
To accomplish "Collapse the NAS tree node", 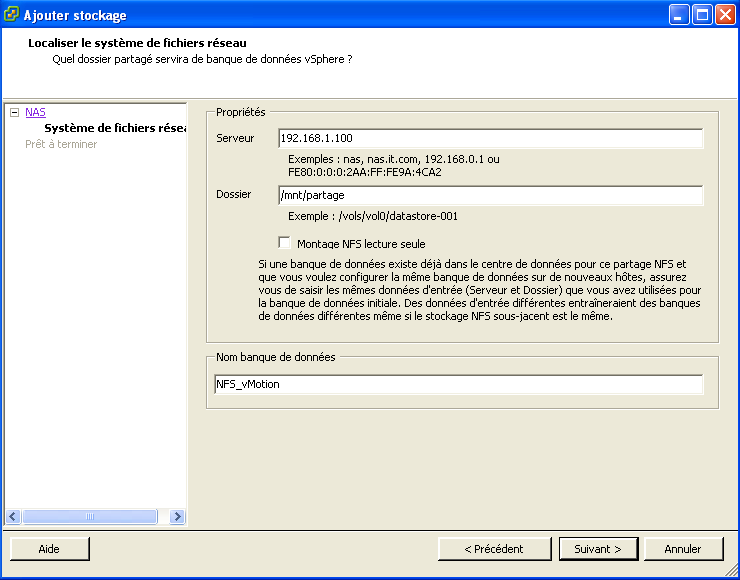I will coord(15,112).
